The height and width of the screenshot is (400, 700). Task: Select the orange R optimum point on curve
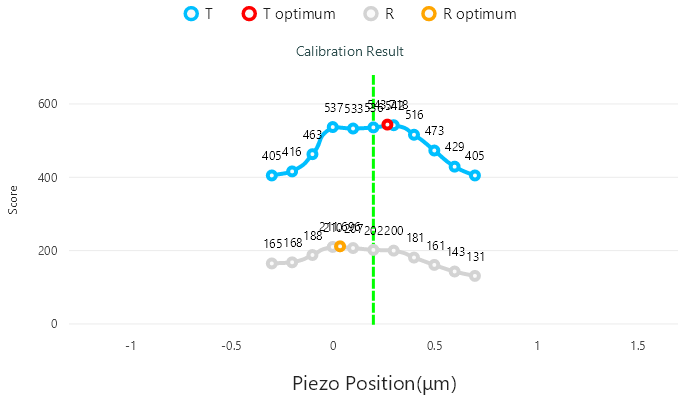click(340, 246)
